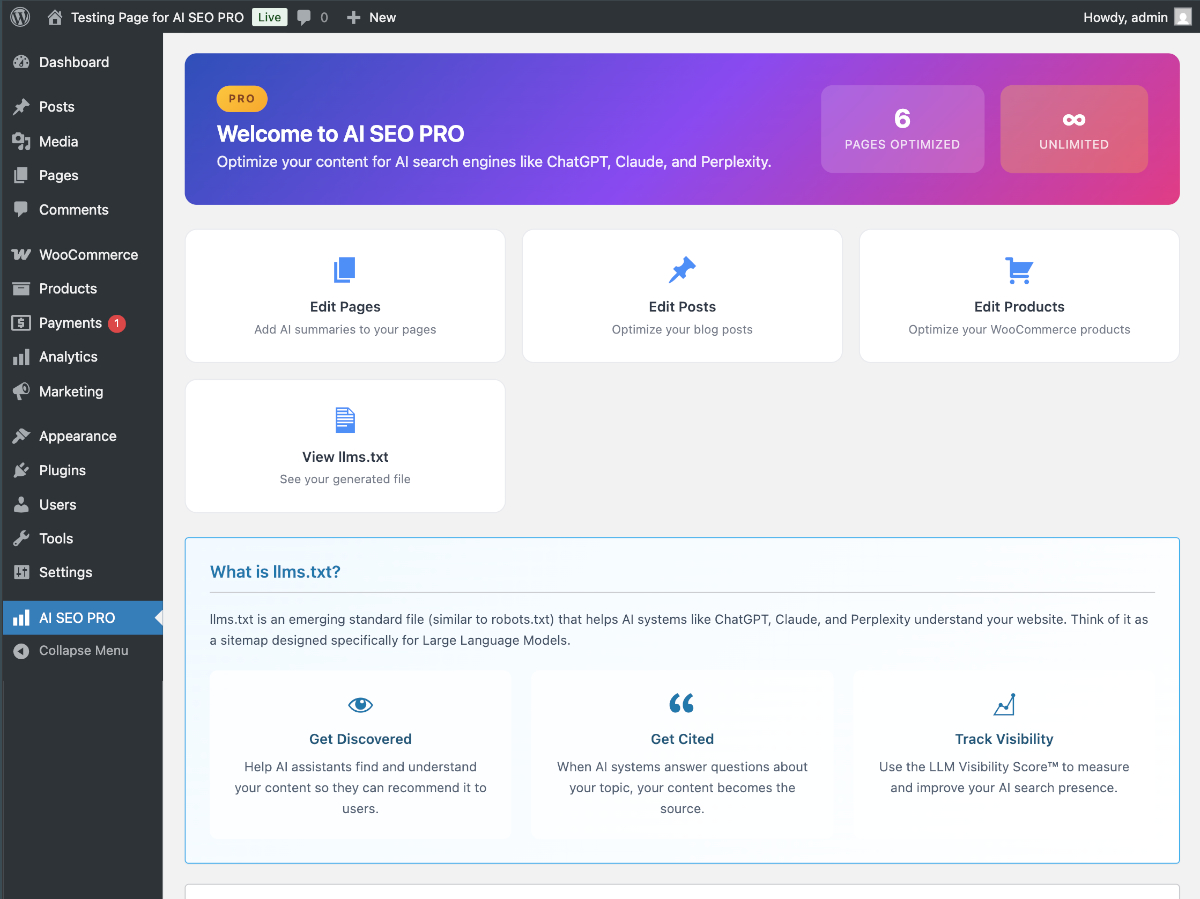Viewport: 1200px width, 899px height.
Task: Click New in the admin bar
Action: 382,17
